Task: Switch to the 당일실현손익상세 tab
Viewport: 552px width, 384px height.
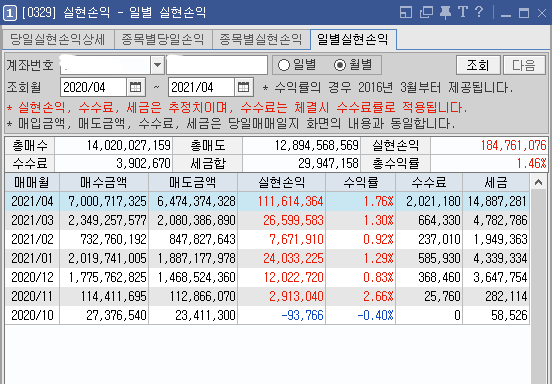Action: click(x=58, y=39)
